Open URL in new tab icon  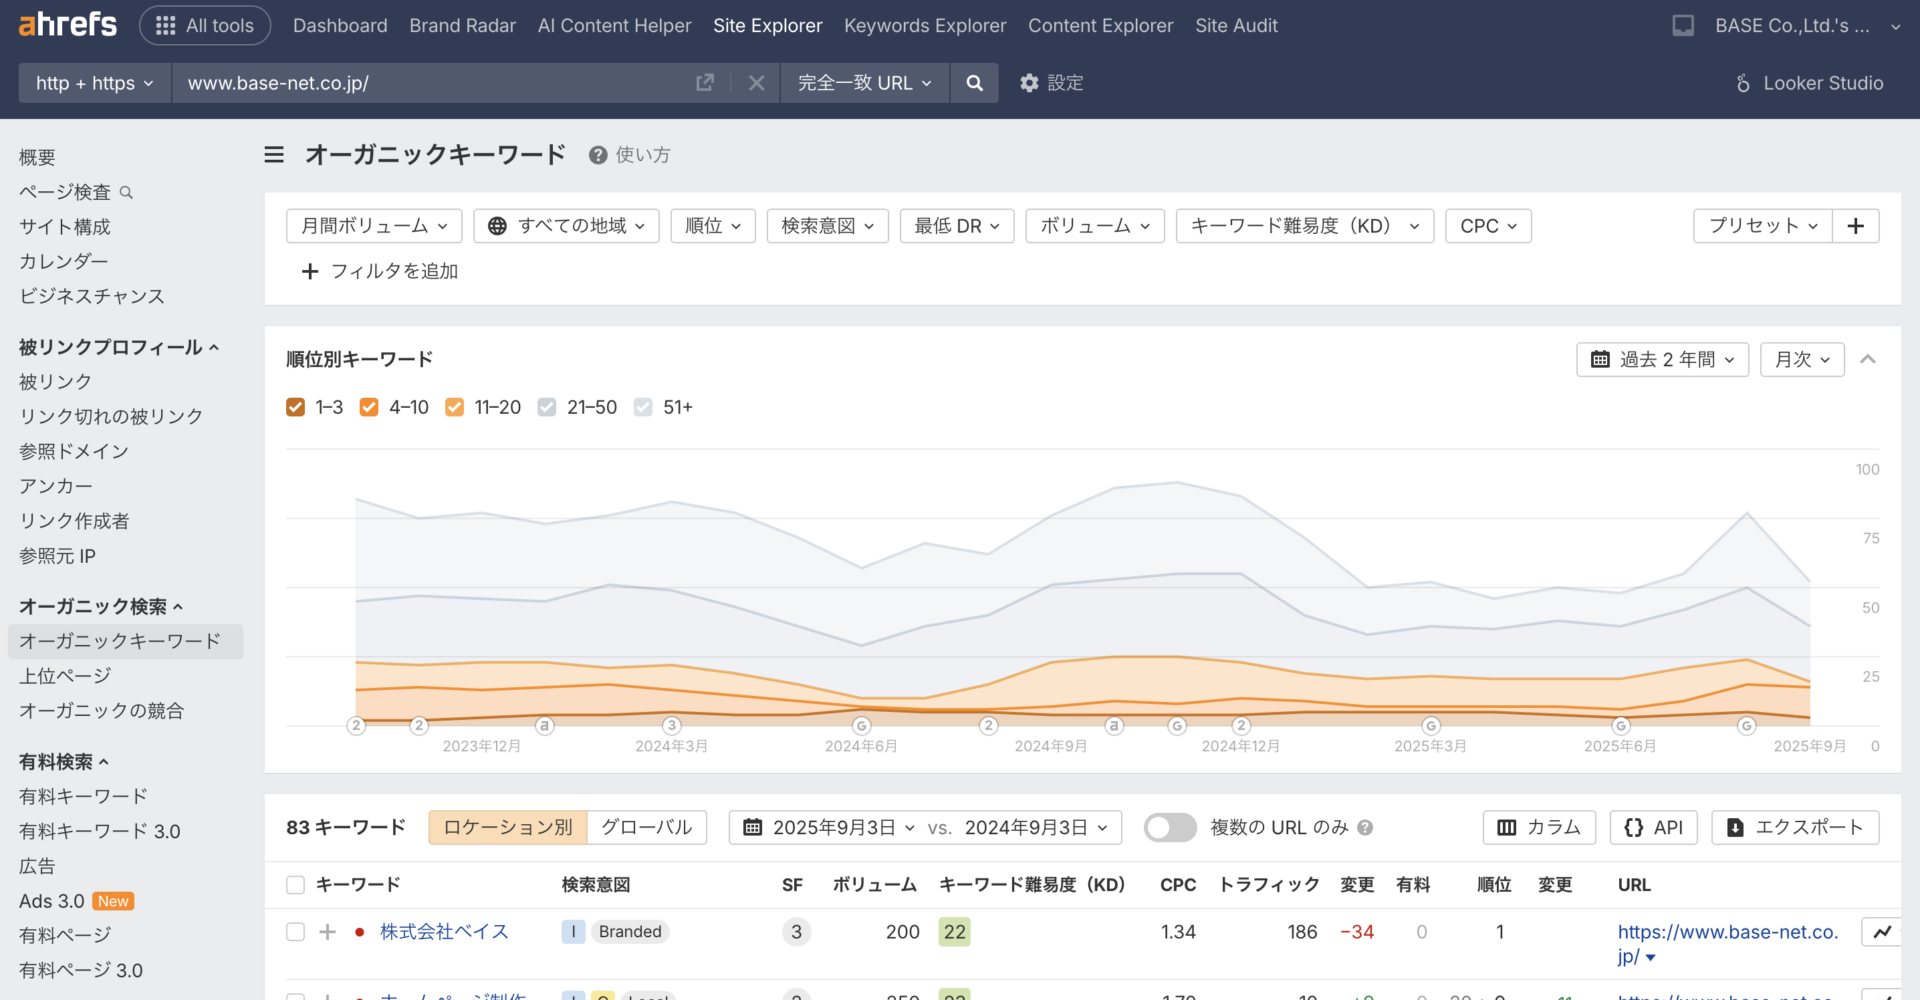click(x=705, y=82)
